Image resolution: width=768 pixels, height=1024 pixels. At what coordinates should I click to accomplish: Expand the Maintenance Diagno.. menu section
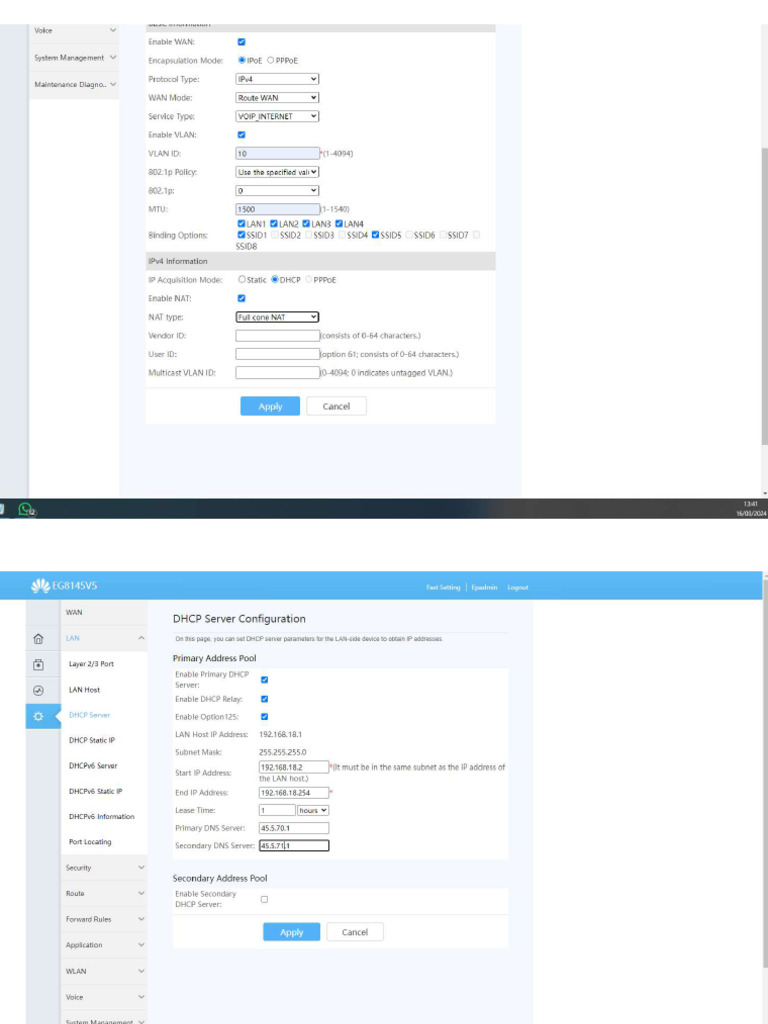[x=74, y=85]
